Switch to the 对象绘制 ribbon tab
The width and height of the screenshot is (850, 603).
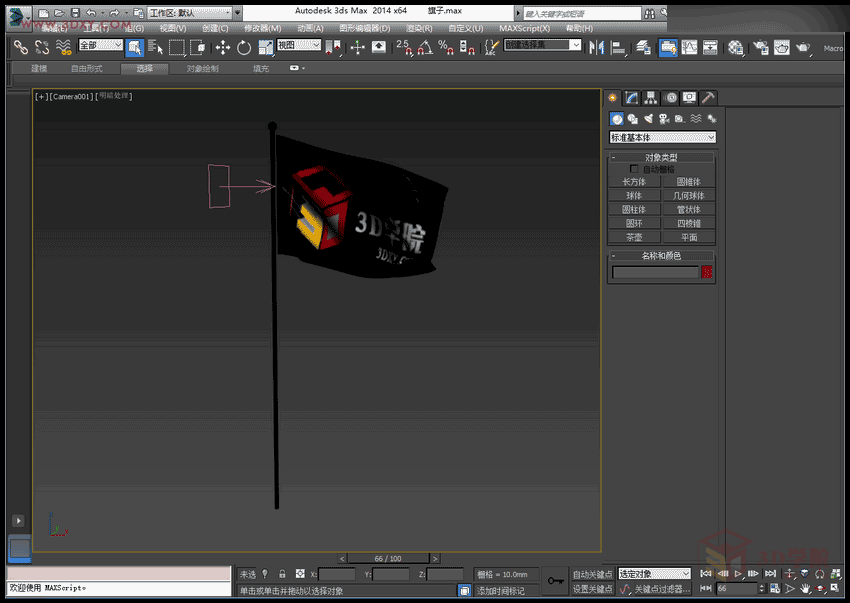click(x=202, y=68)
